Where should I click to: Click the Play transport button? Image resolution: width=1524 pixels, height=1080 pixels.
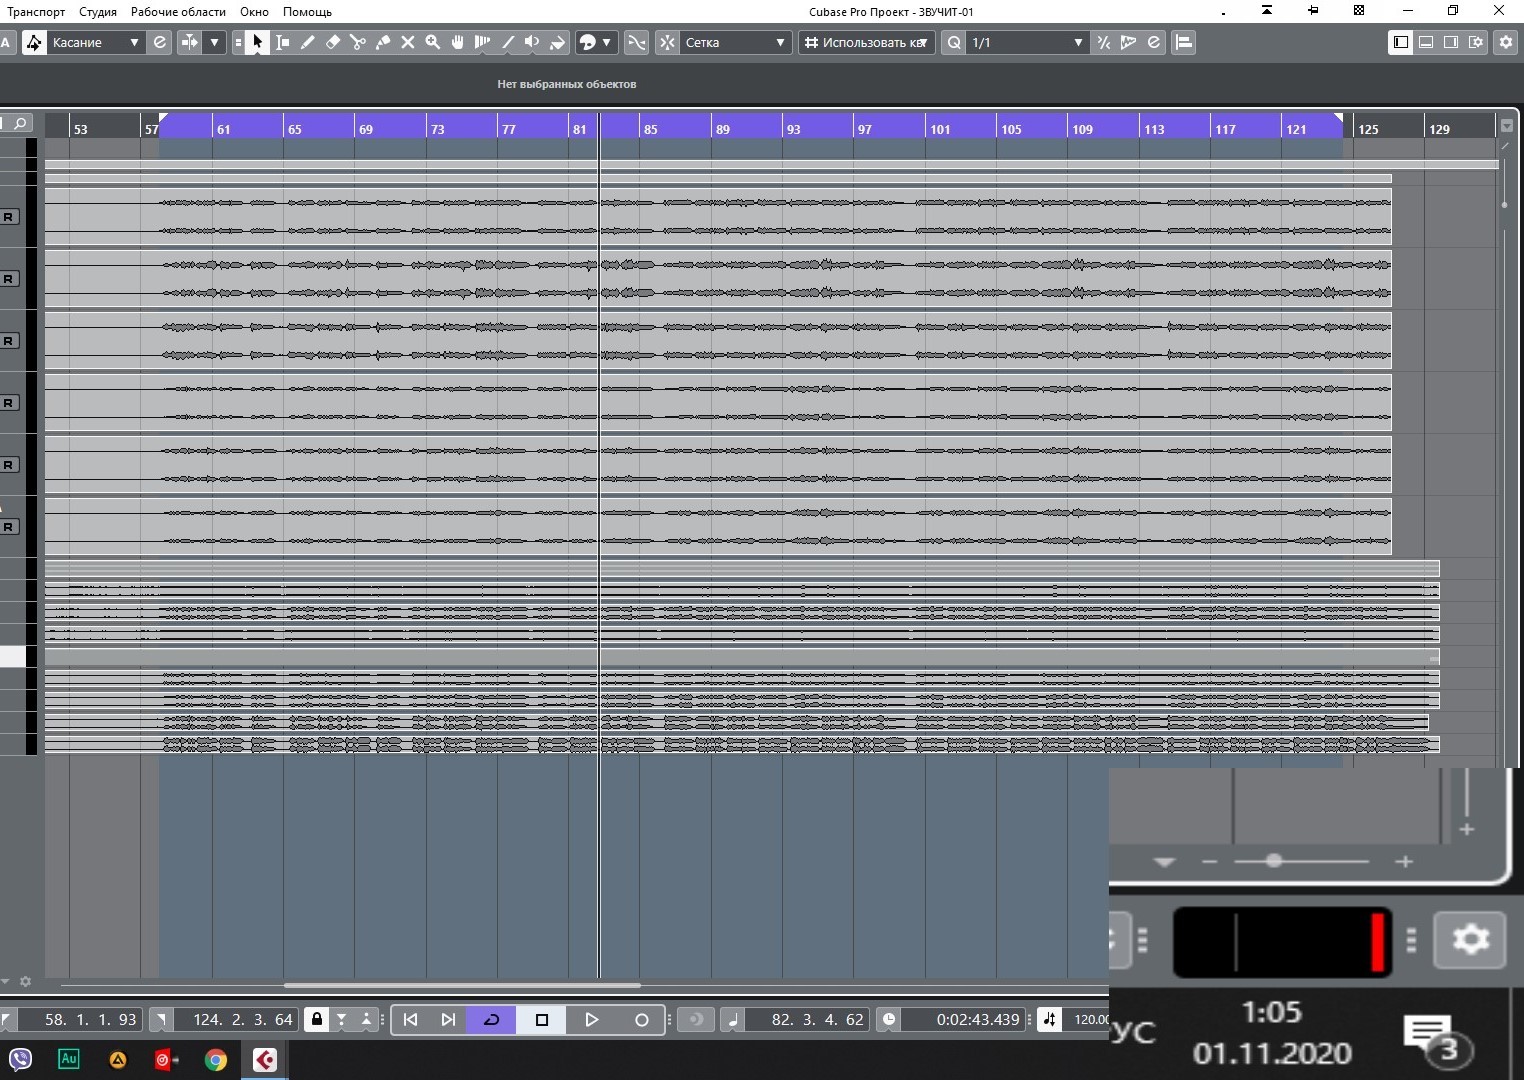[591, 1020]
